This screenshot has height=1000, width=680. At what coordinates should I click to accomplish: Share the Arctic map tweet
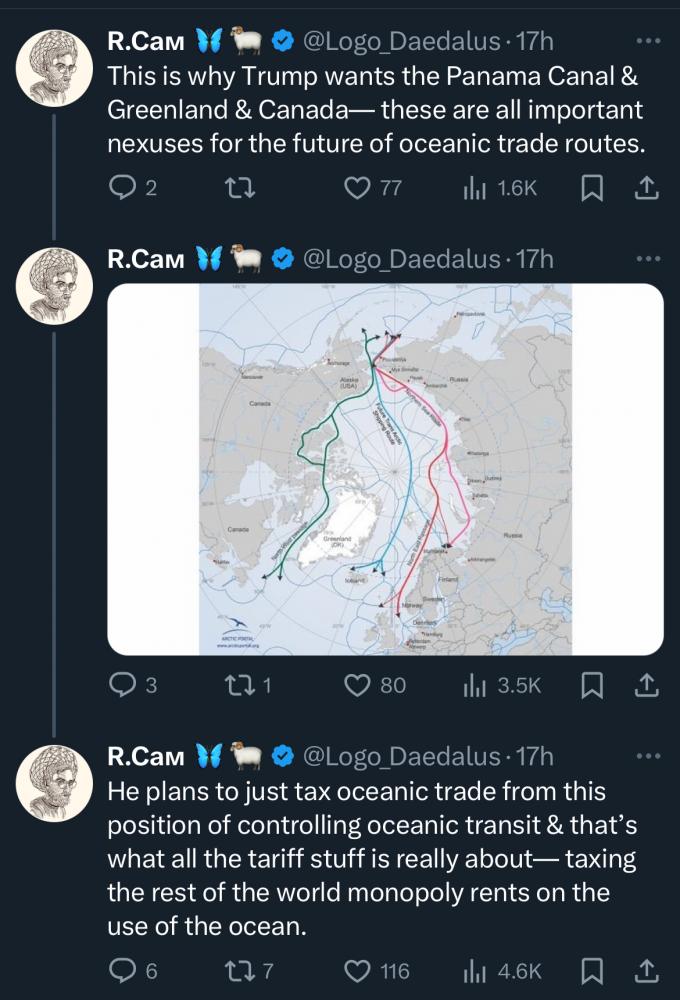pyautogui.click(x=646, y=685)
